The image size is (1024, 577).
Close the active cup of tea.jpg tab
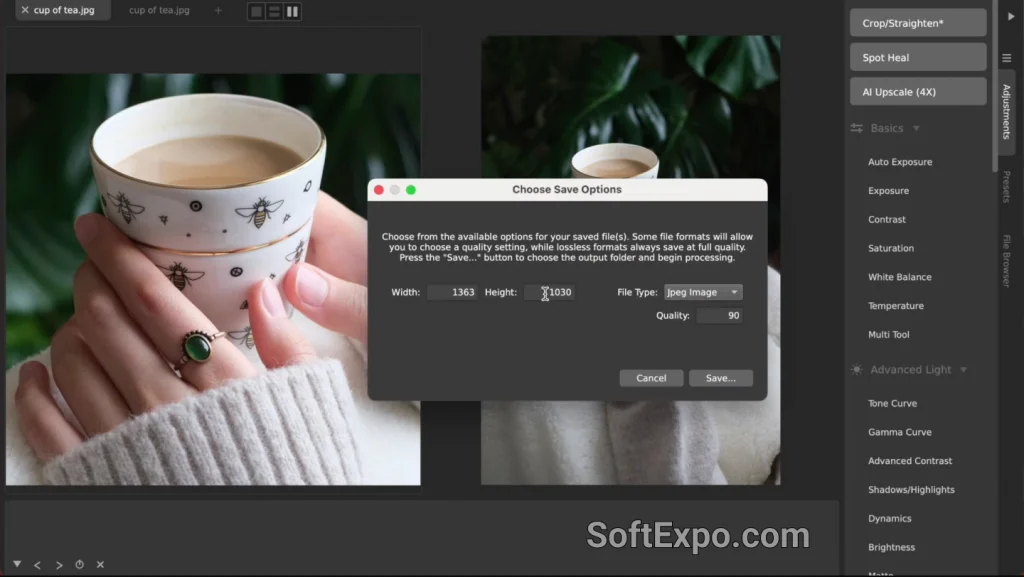[24, 10]
